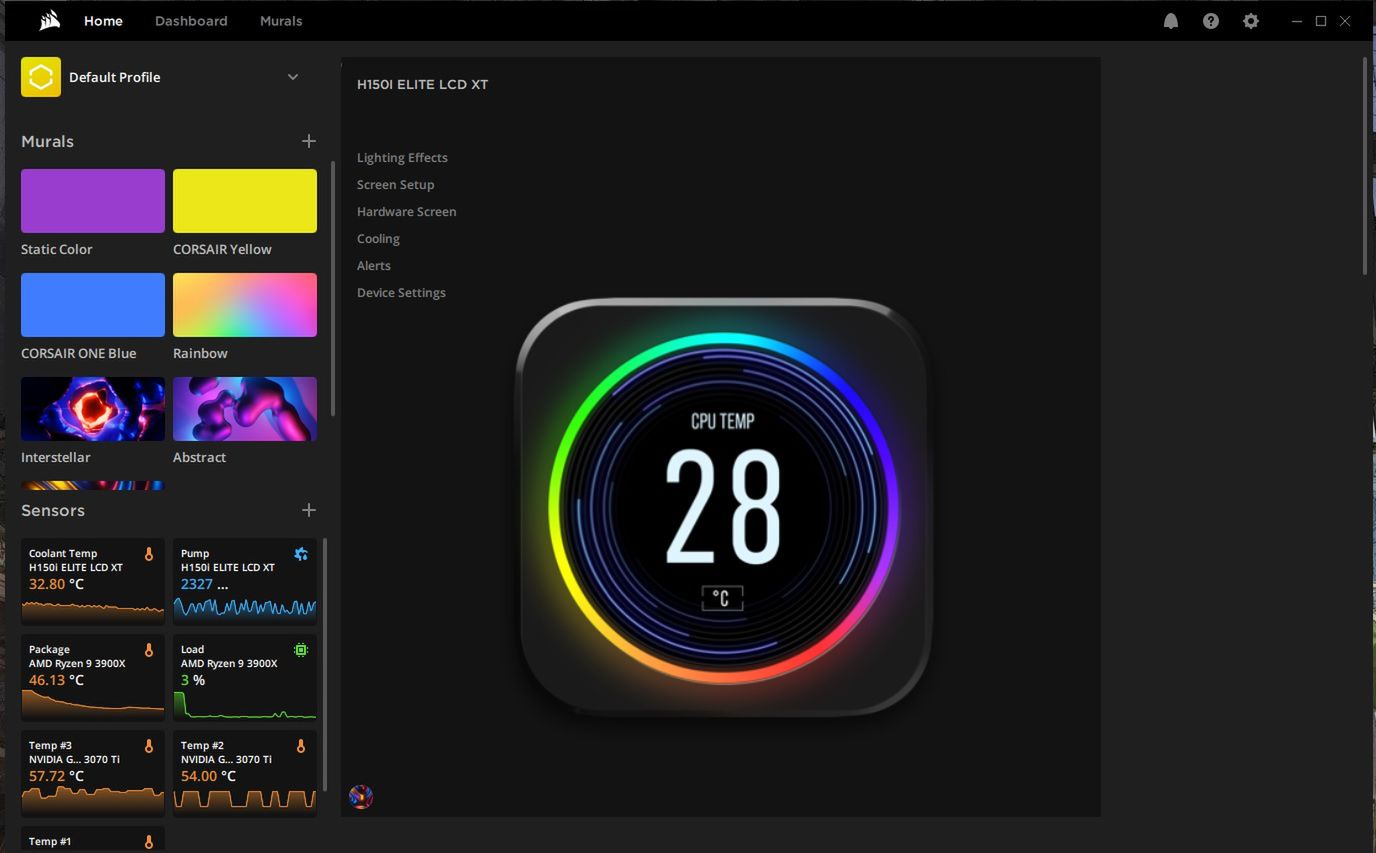
Task: Click the colorful mural icon under device
Action: pyautogui.click(x=361, y=797)
